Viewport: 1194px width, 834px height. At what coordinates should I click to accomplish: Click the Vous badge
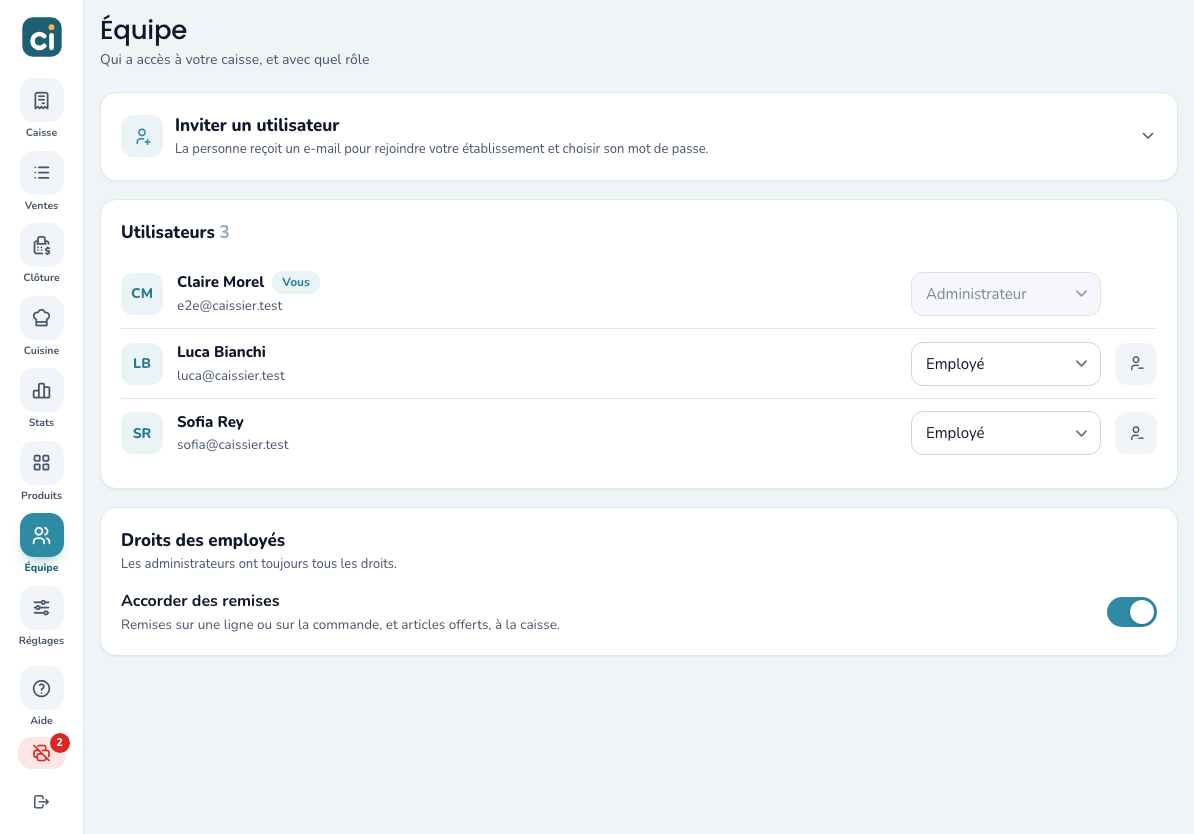(x=296, y=283)
